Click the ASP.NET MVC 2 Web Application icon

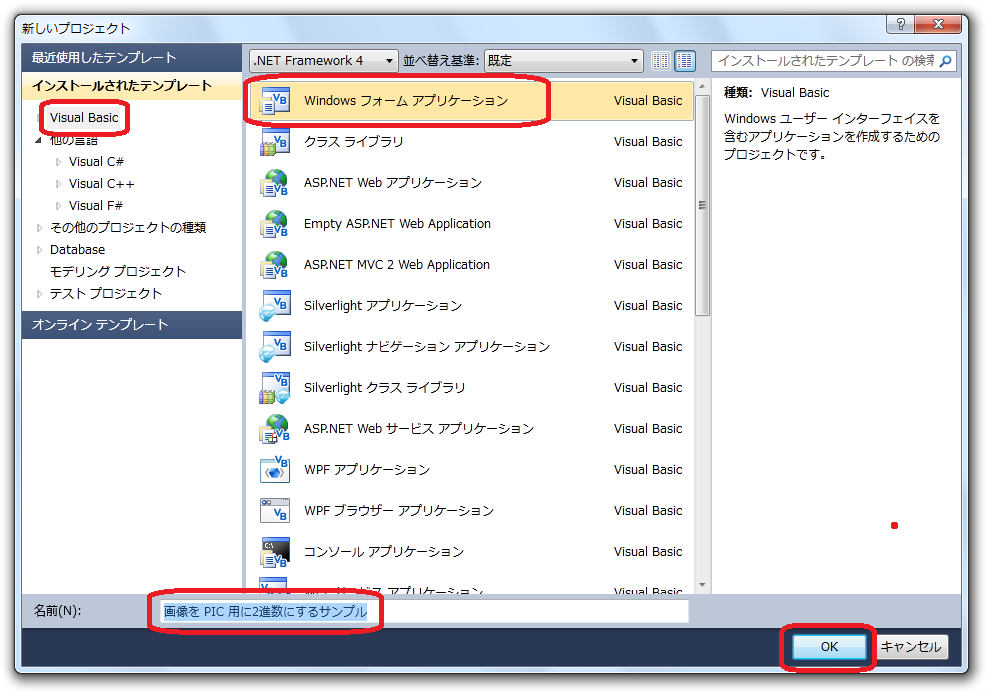pyautogui.click(x=275, y=264)
